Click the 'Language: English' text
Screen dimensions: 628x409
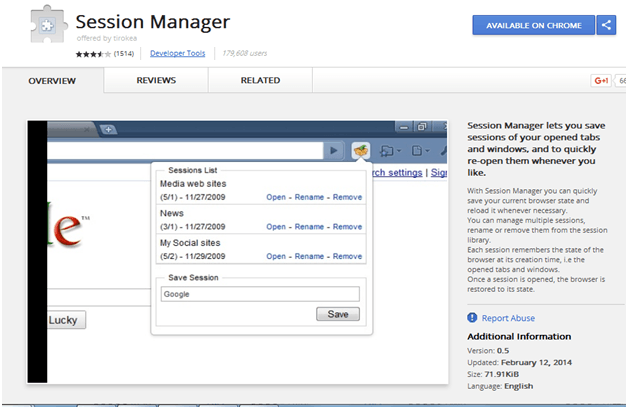point(500,386)
